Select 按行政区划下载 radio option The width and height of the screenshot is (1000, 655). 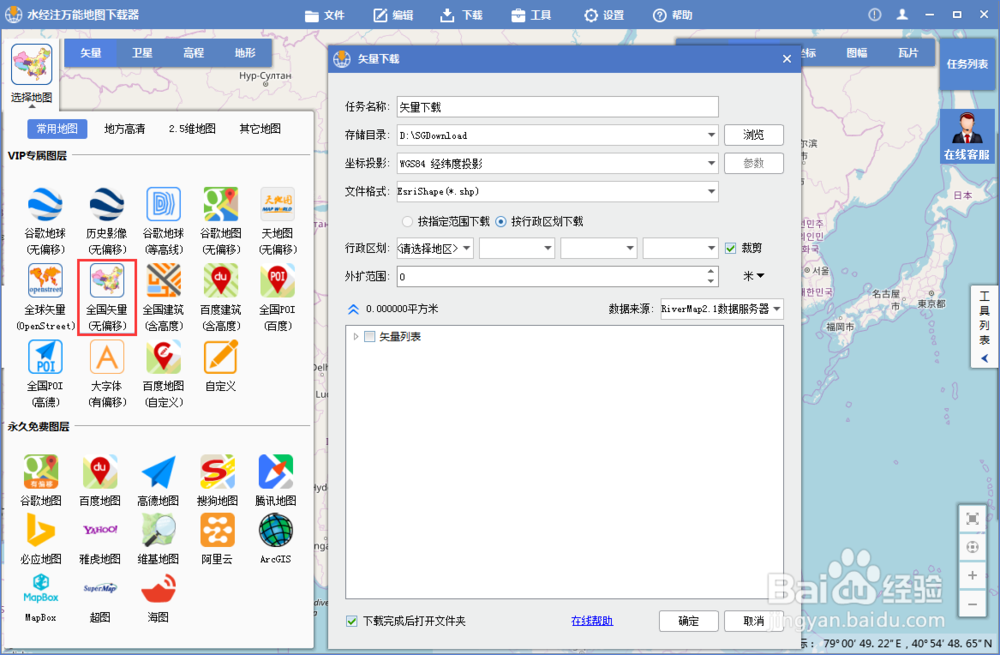click(501, 221)
